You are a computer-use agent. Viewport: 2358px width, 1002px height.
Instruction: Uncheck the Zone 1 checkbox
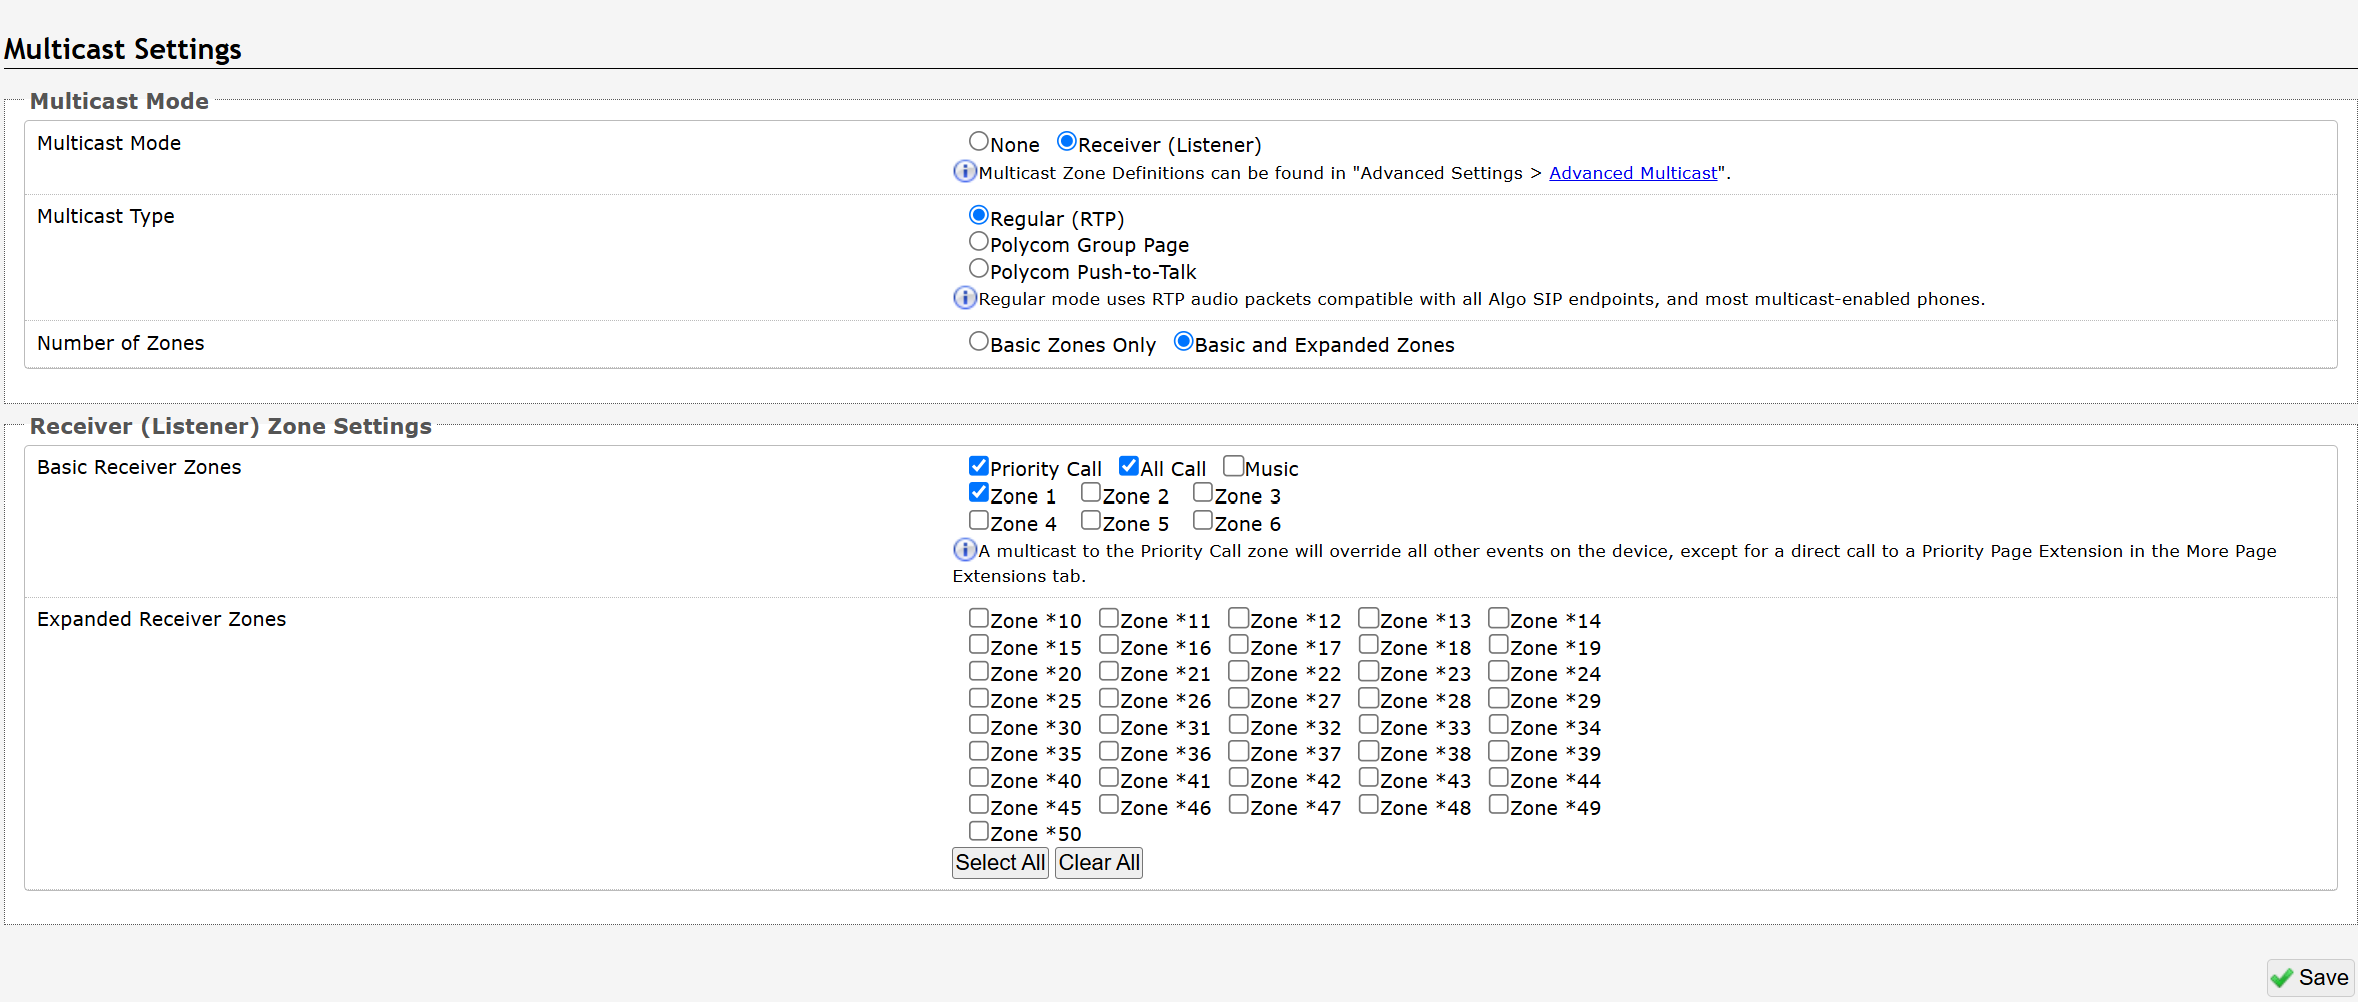(x=979, y=493)
